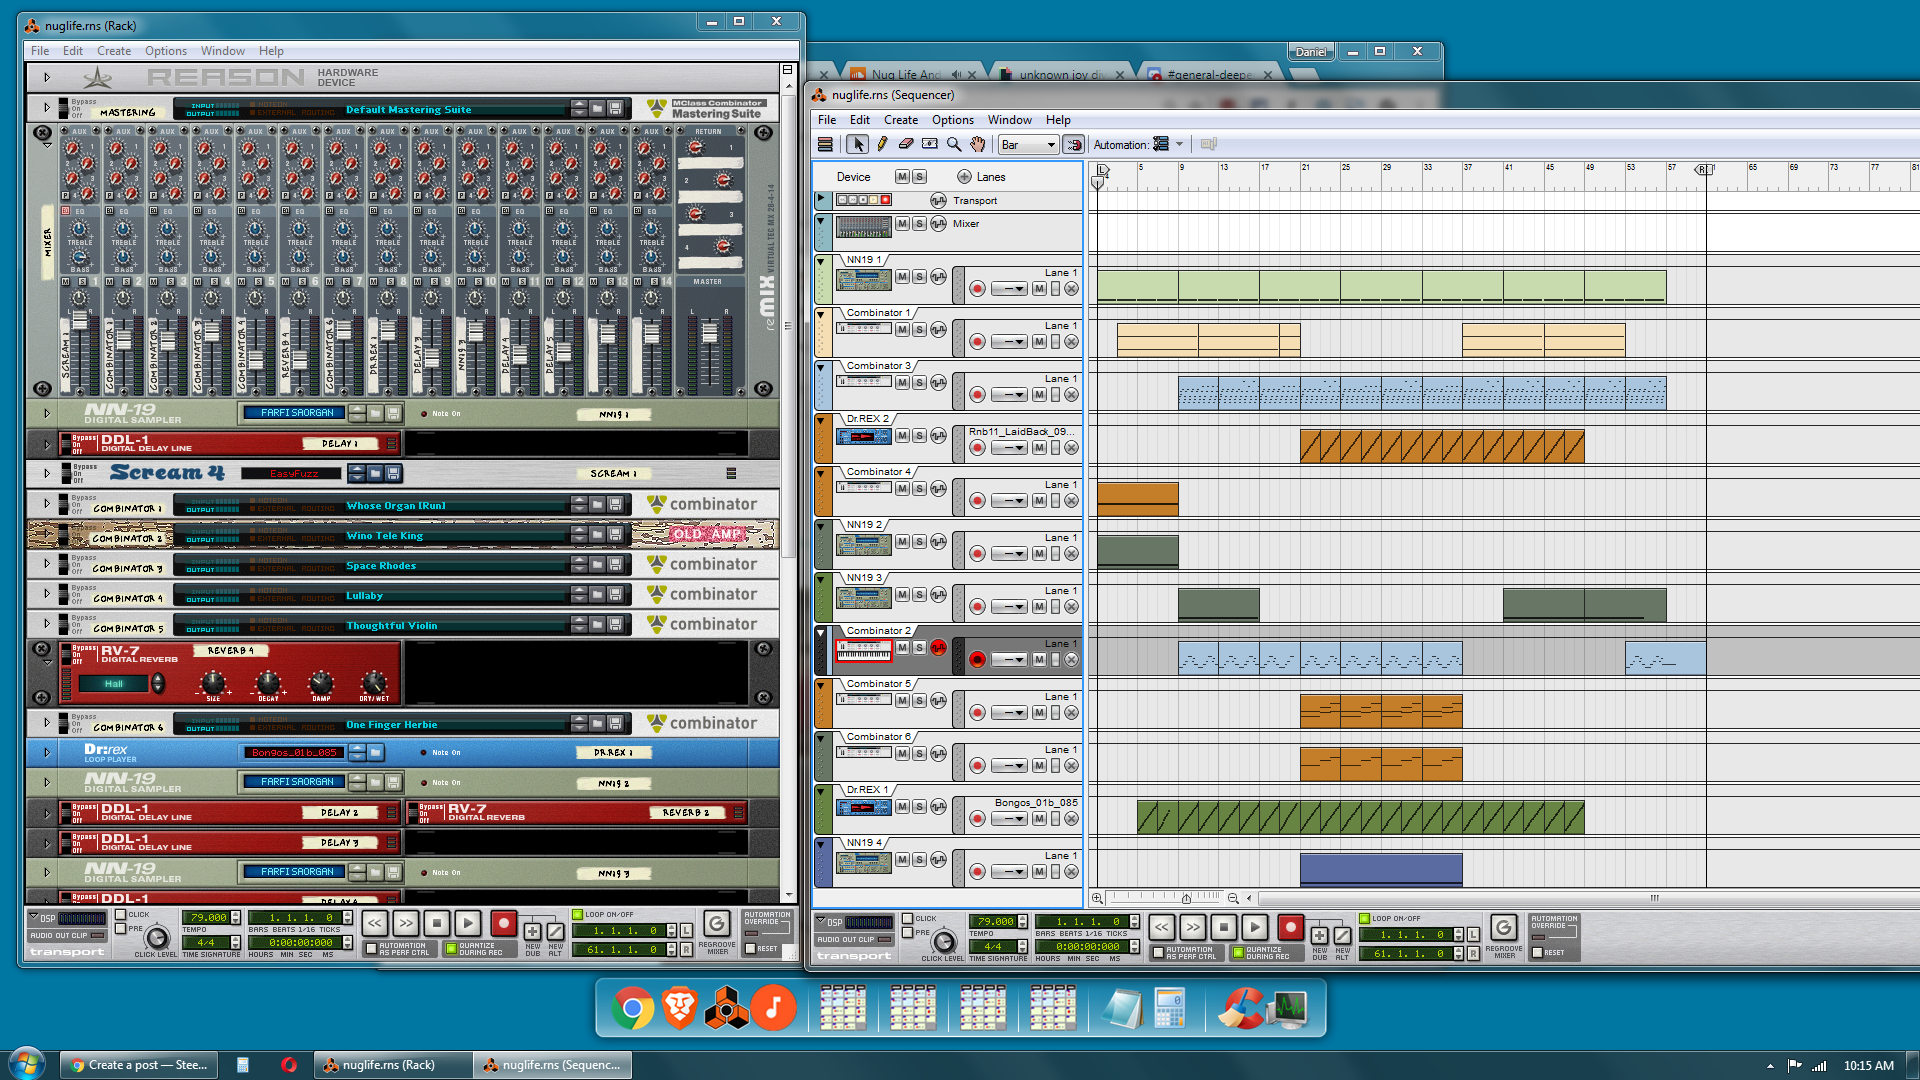Click the automation icon on Mixer track
Image resolution: width=1920 pixels, height=1080 pixels.
click(x=938, y=224)
